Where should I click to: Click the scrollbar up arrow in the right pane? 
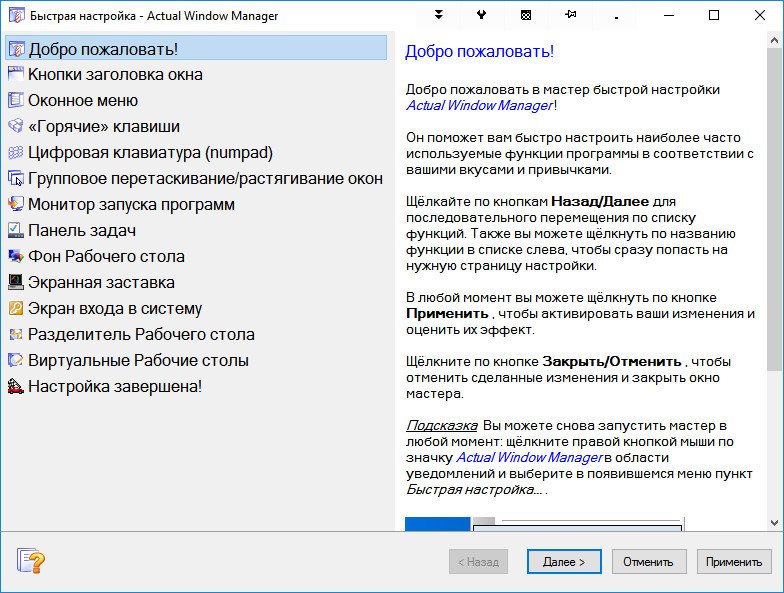[x=774, y=40]
